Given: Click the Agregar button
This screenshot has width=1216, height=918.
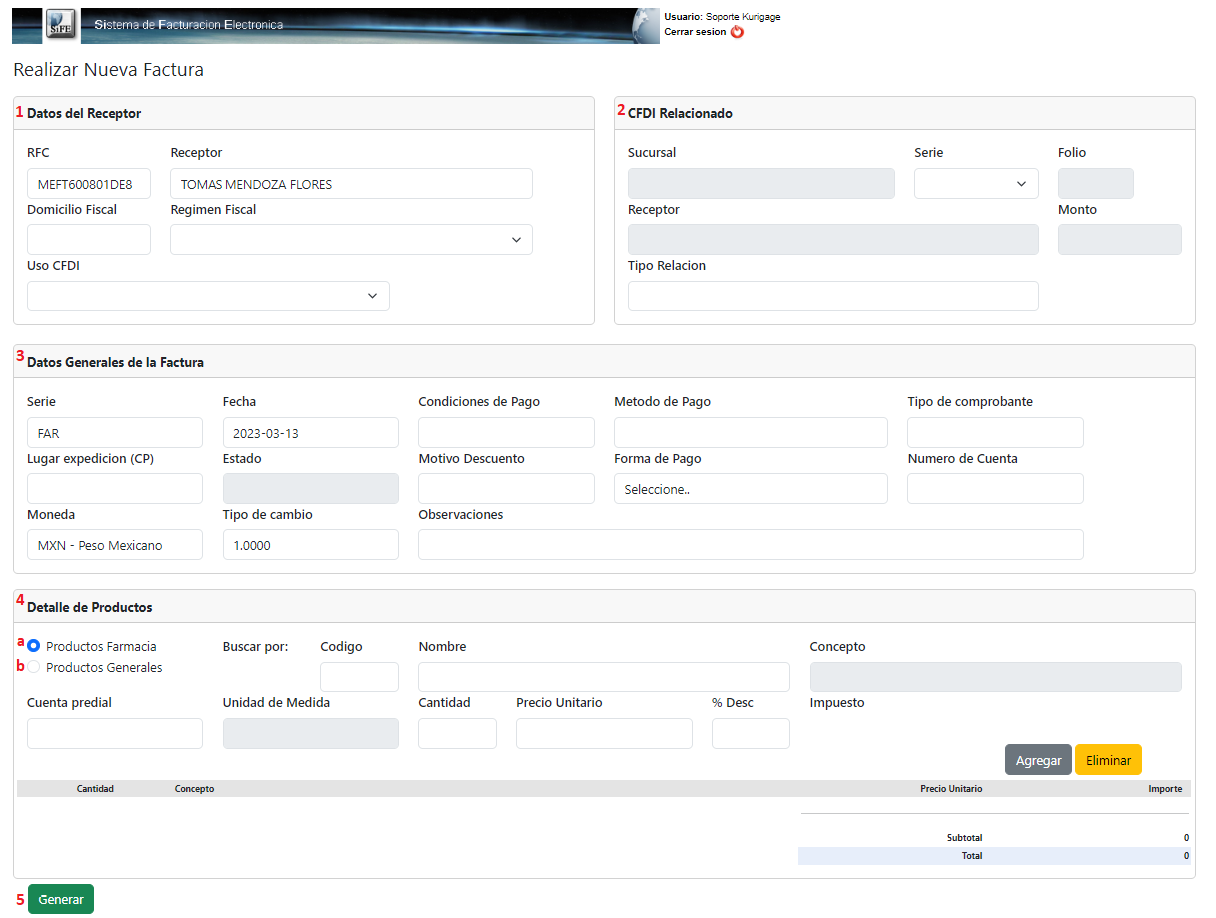Looking at the screenshot, I should 1038,760.
